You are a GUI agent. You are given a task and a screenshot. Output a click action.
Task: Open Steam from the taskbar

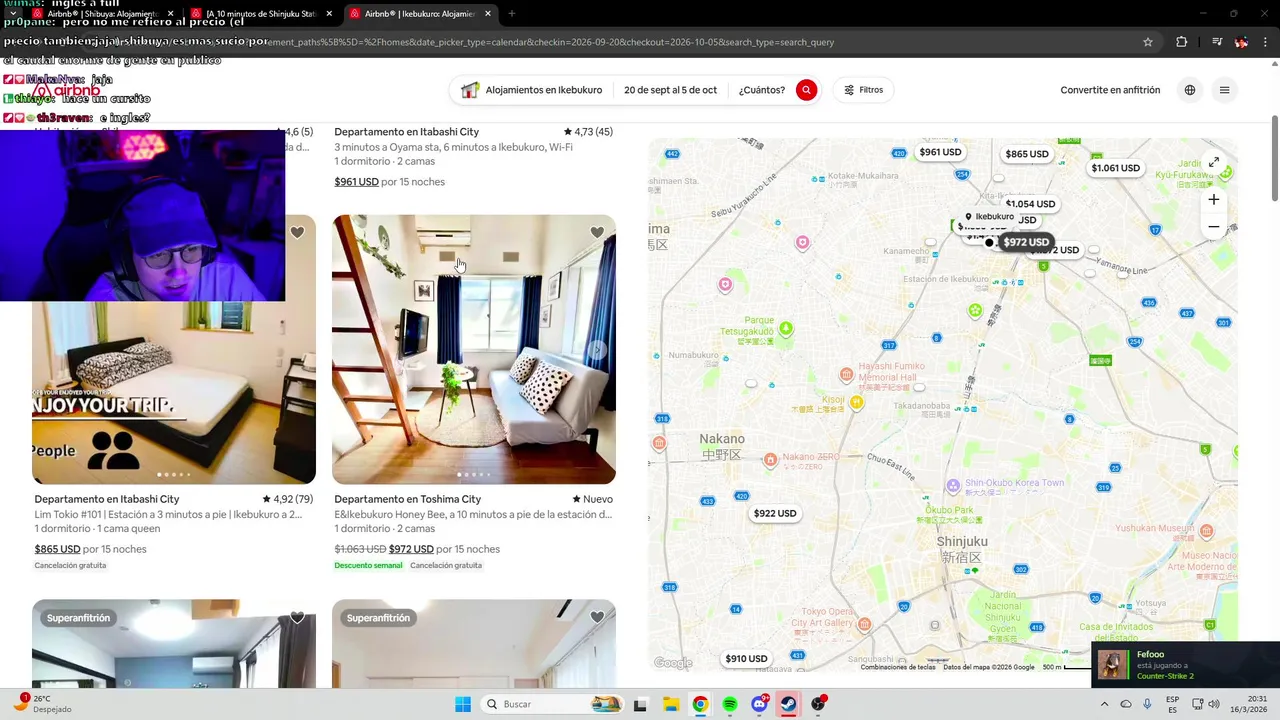(789, 704)
